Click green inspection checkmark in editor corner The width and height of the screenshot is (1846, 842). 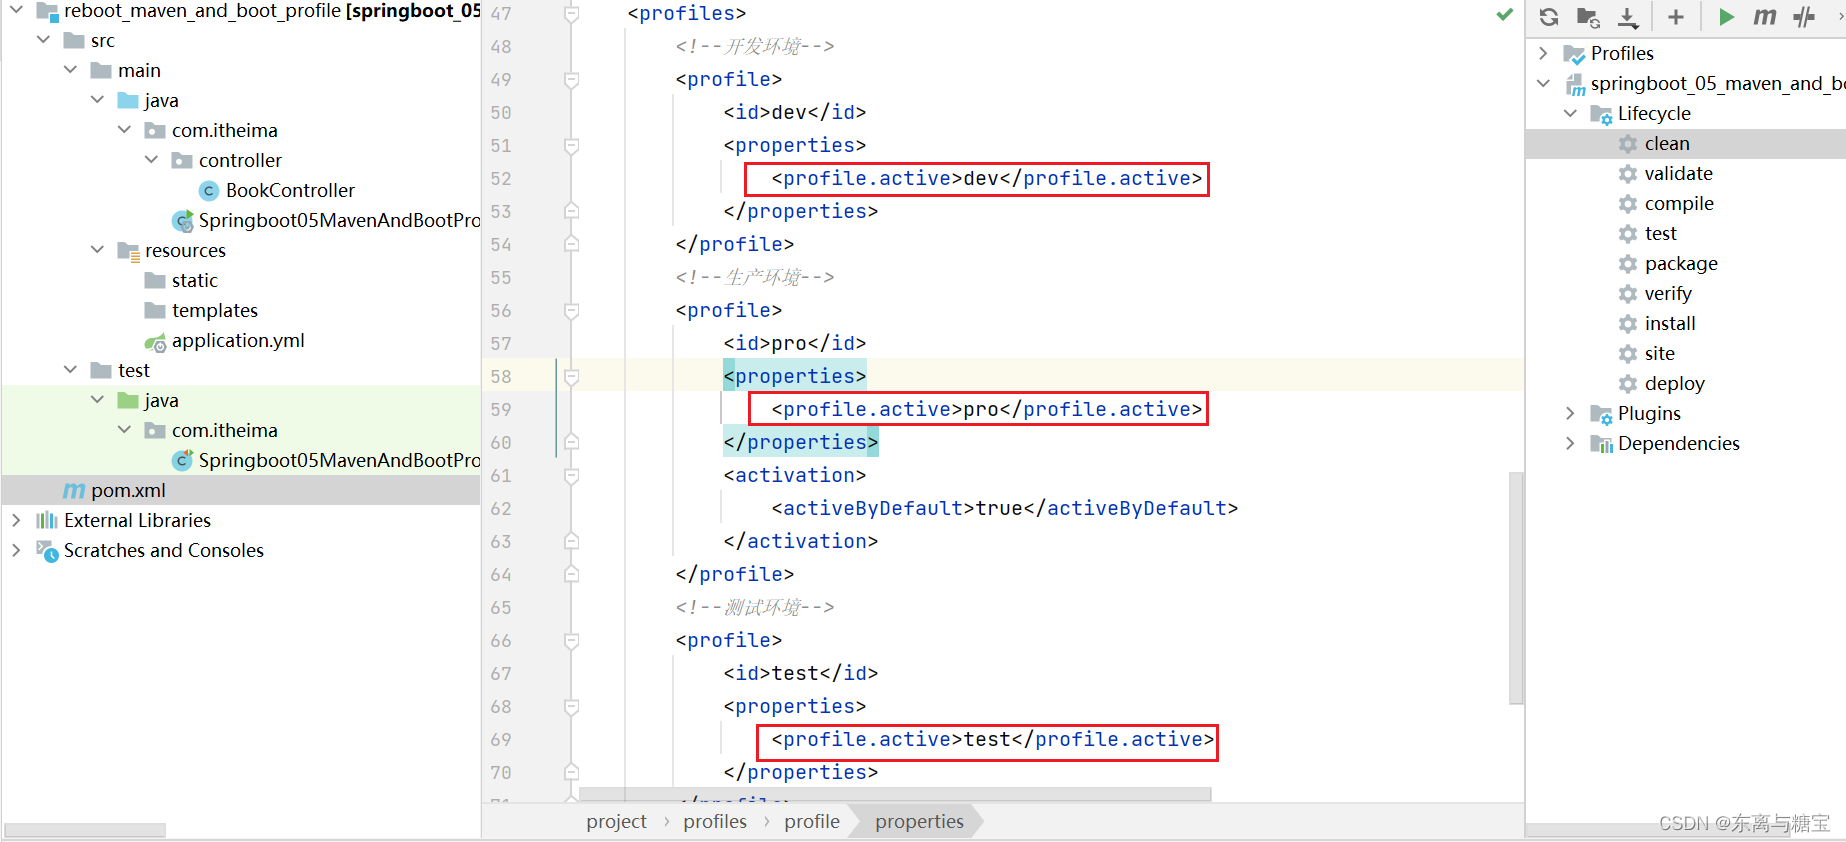tap(1504, 14)
